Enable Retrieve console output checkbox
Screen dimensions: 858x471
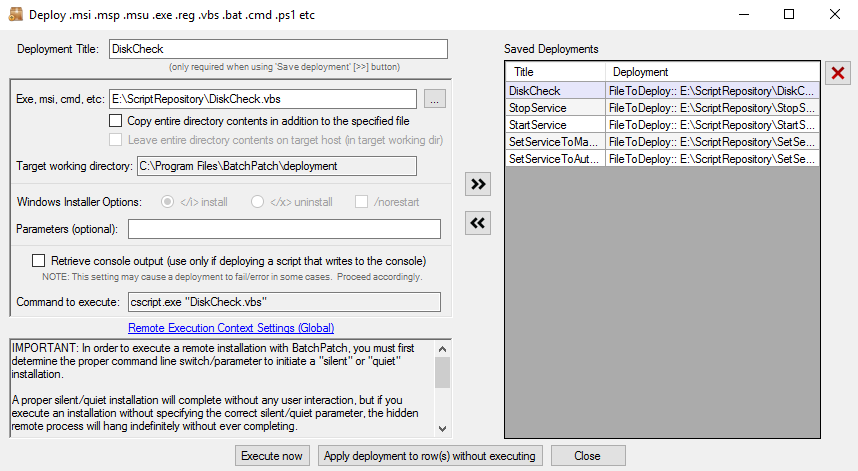(38, 261)
